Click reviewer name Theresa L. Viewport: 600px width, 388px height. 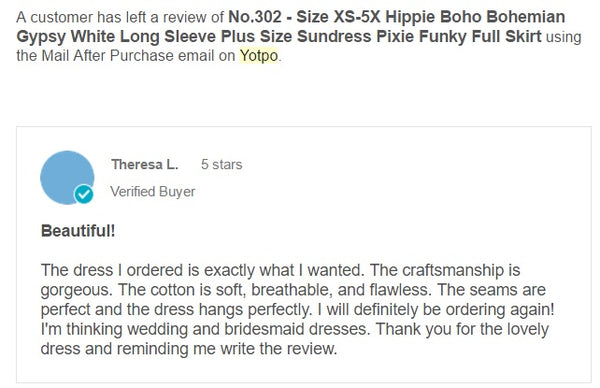[145, 165]
